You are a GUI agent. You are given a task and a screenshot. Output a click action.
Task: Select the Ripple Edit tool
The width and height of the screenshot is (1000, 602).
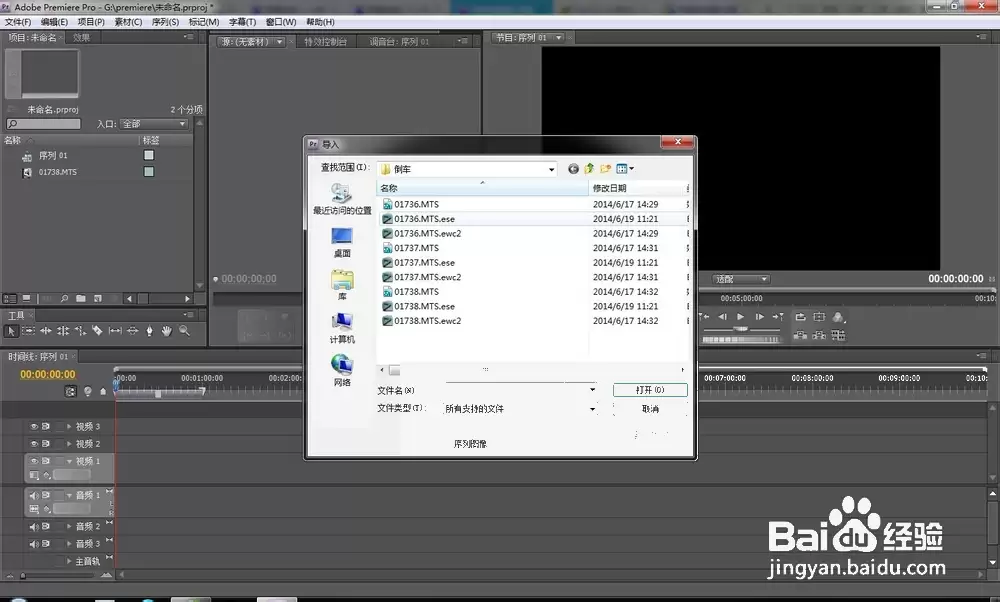46,331
